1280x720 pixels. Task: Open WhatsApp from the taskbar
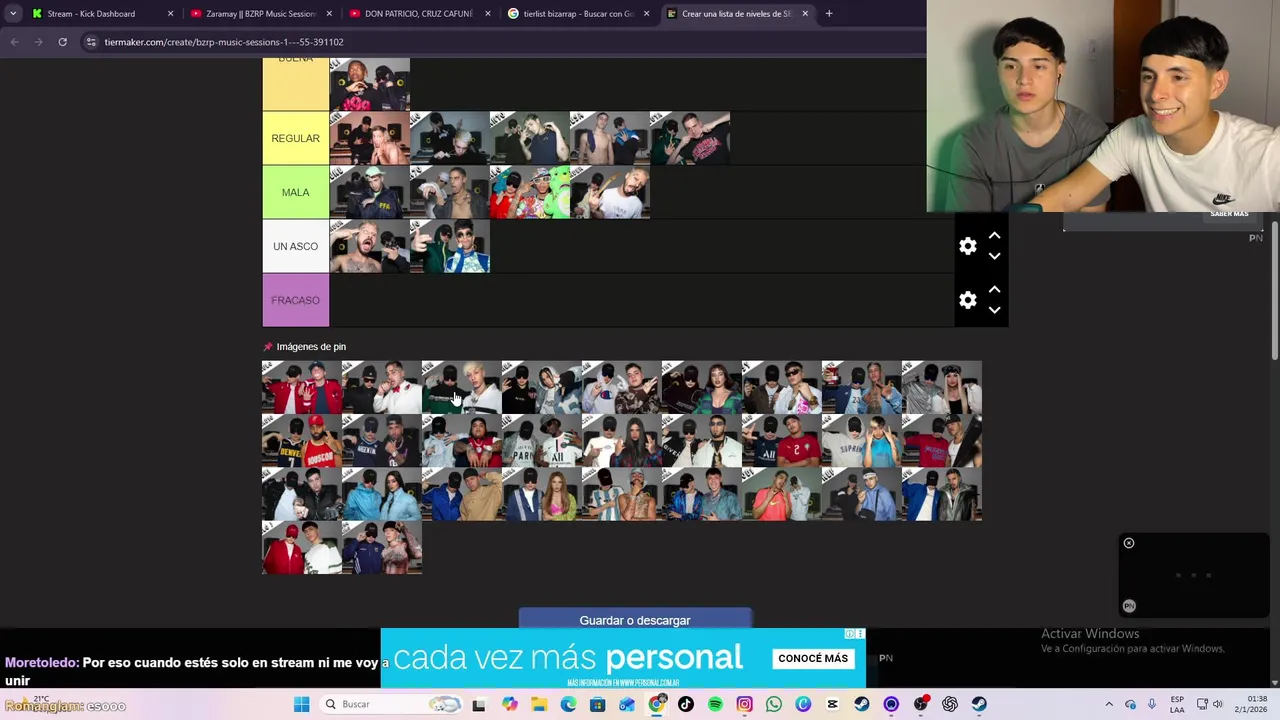tap(774, 704)
